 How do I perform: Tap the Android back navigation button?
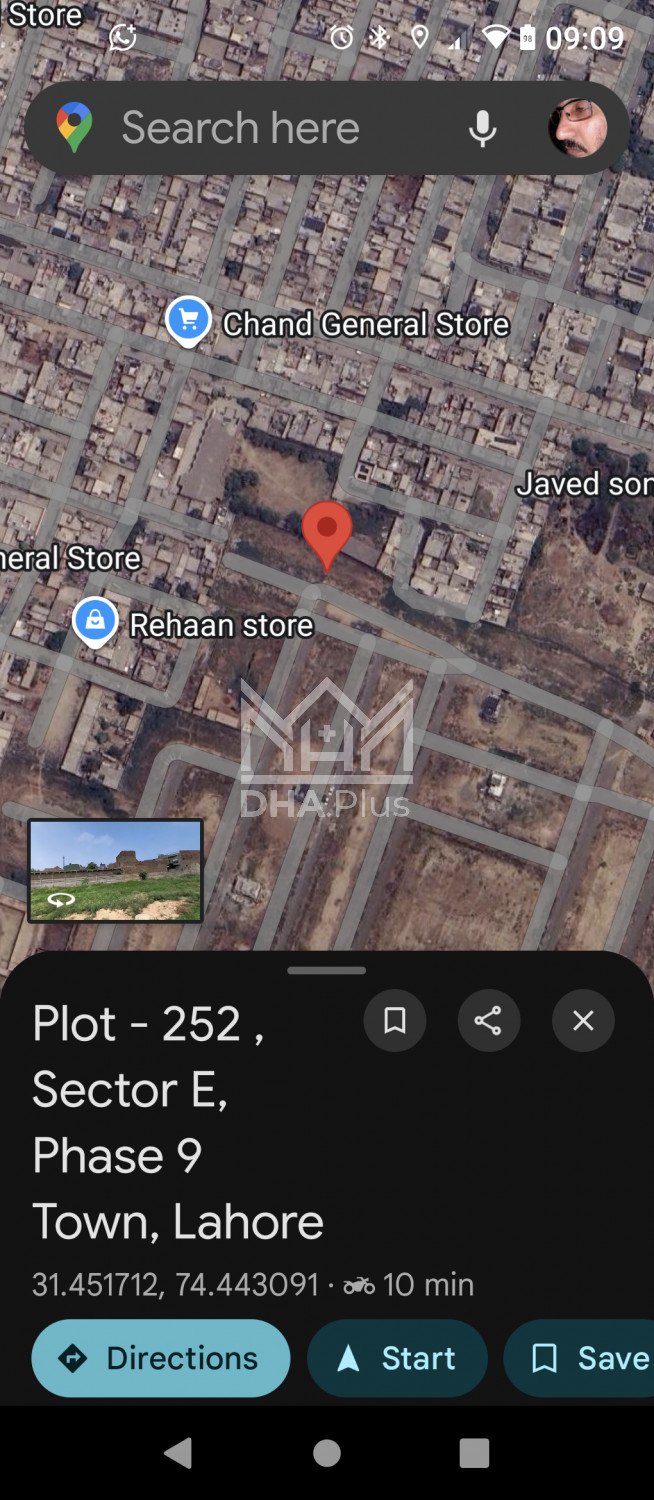click(178, 1453)
